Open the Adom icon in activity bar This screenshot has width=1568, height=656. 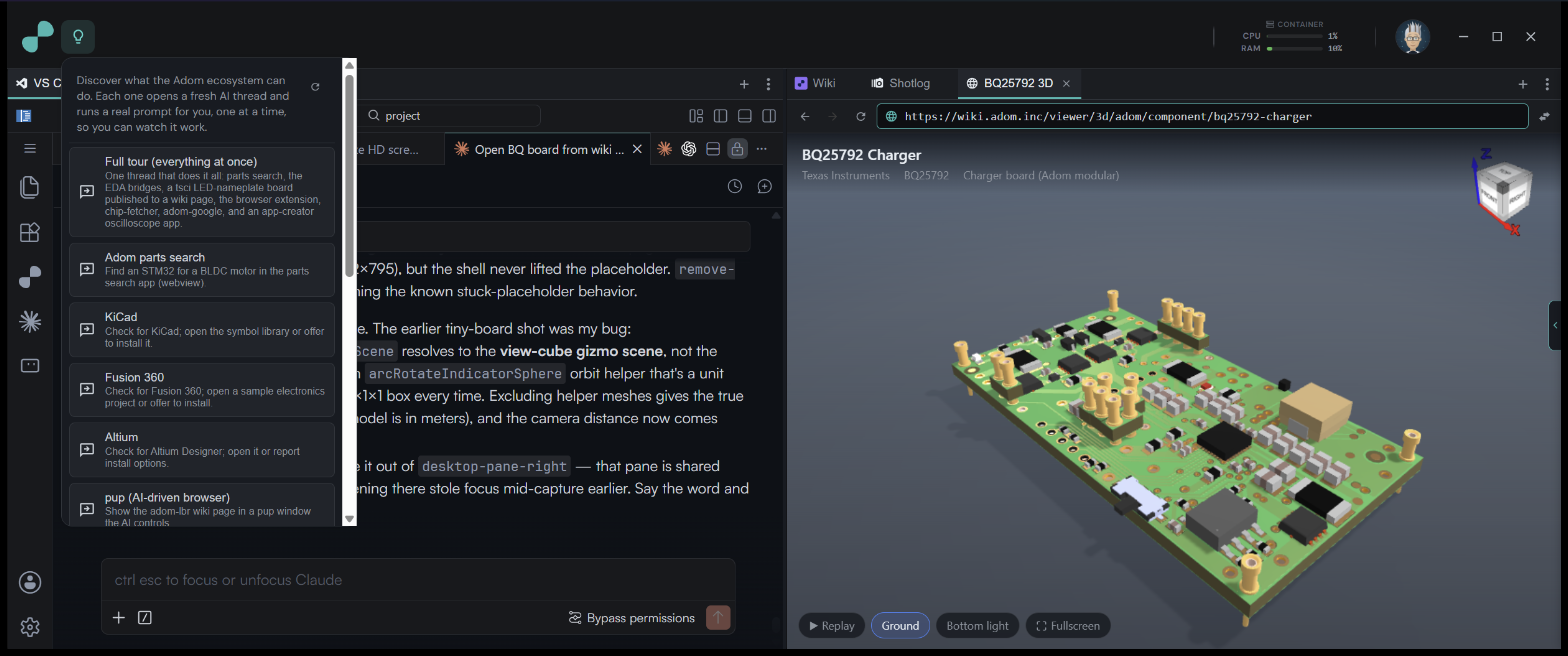pos(30,277)
